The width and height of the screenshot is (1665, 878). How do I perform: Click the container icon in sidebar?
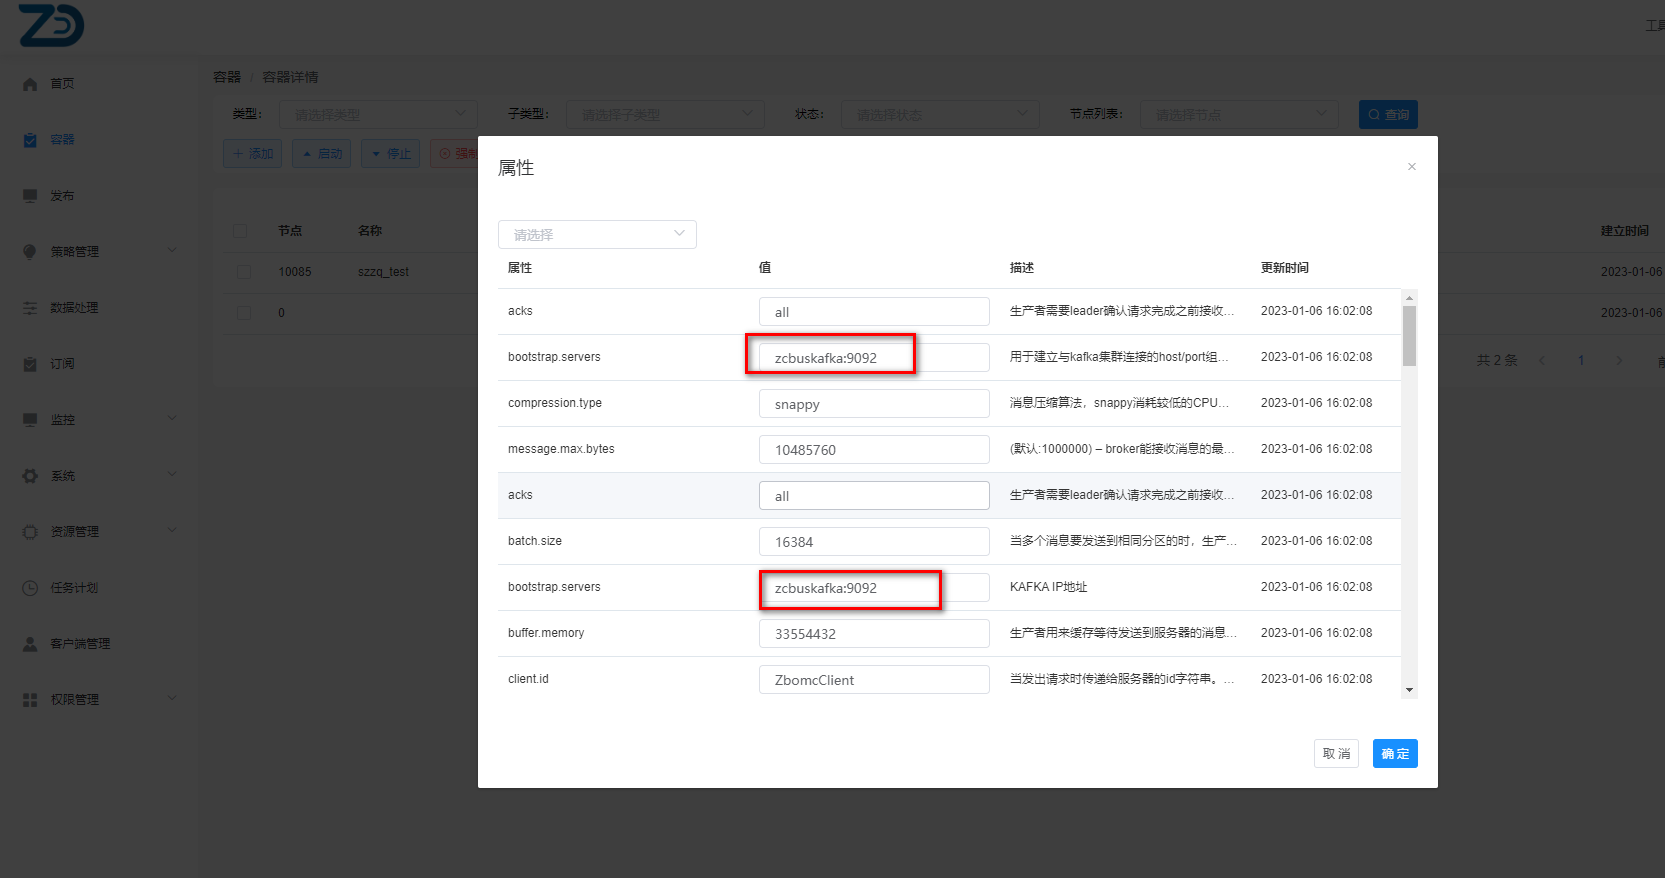coord(30,140)
